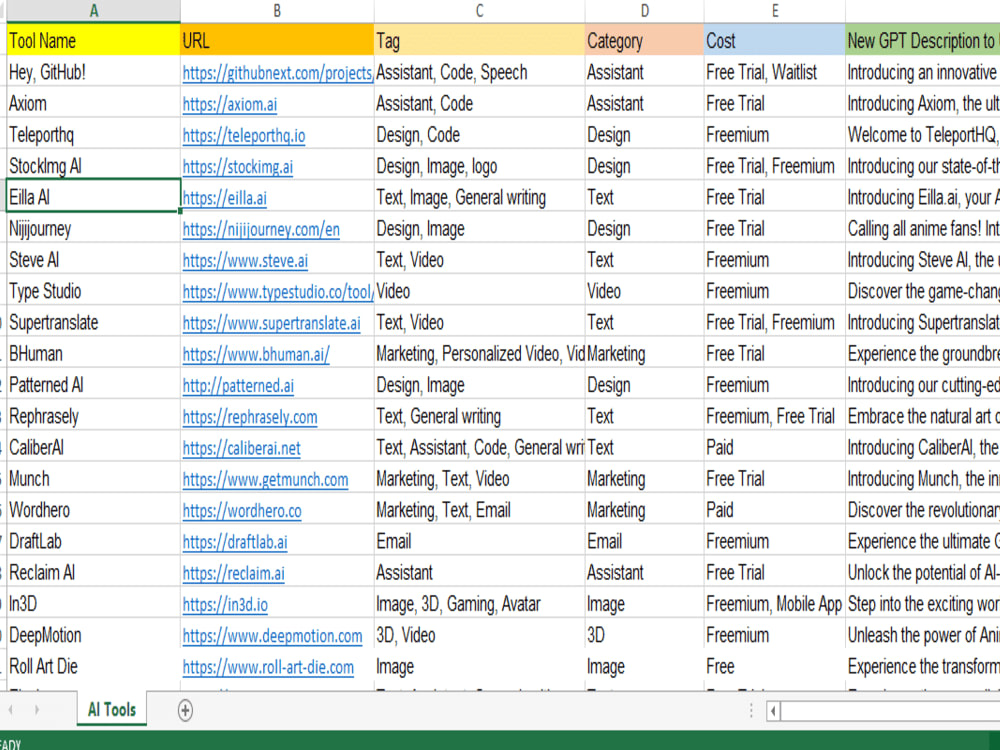Select Calling all anime fans description cell
Viewport: 1000px width, 750px height.
tap(922, 228)
